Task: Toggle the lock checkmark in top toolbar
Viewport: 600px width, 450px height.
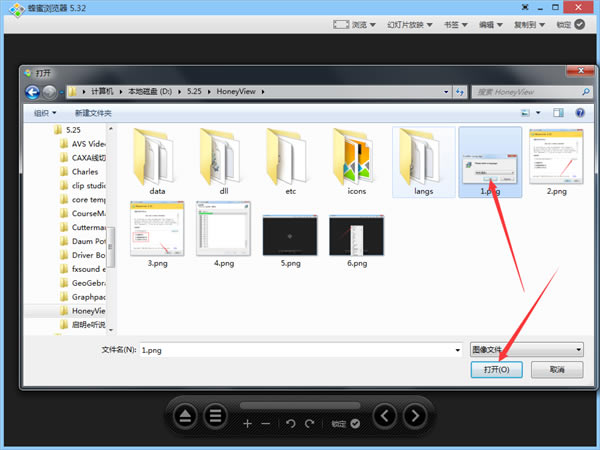Action: click(580, 24)
